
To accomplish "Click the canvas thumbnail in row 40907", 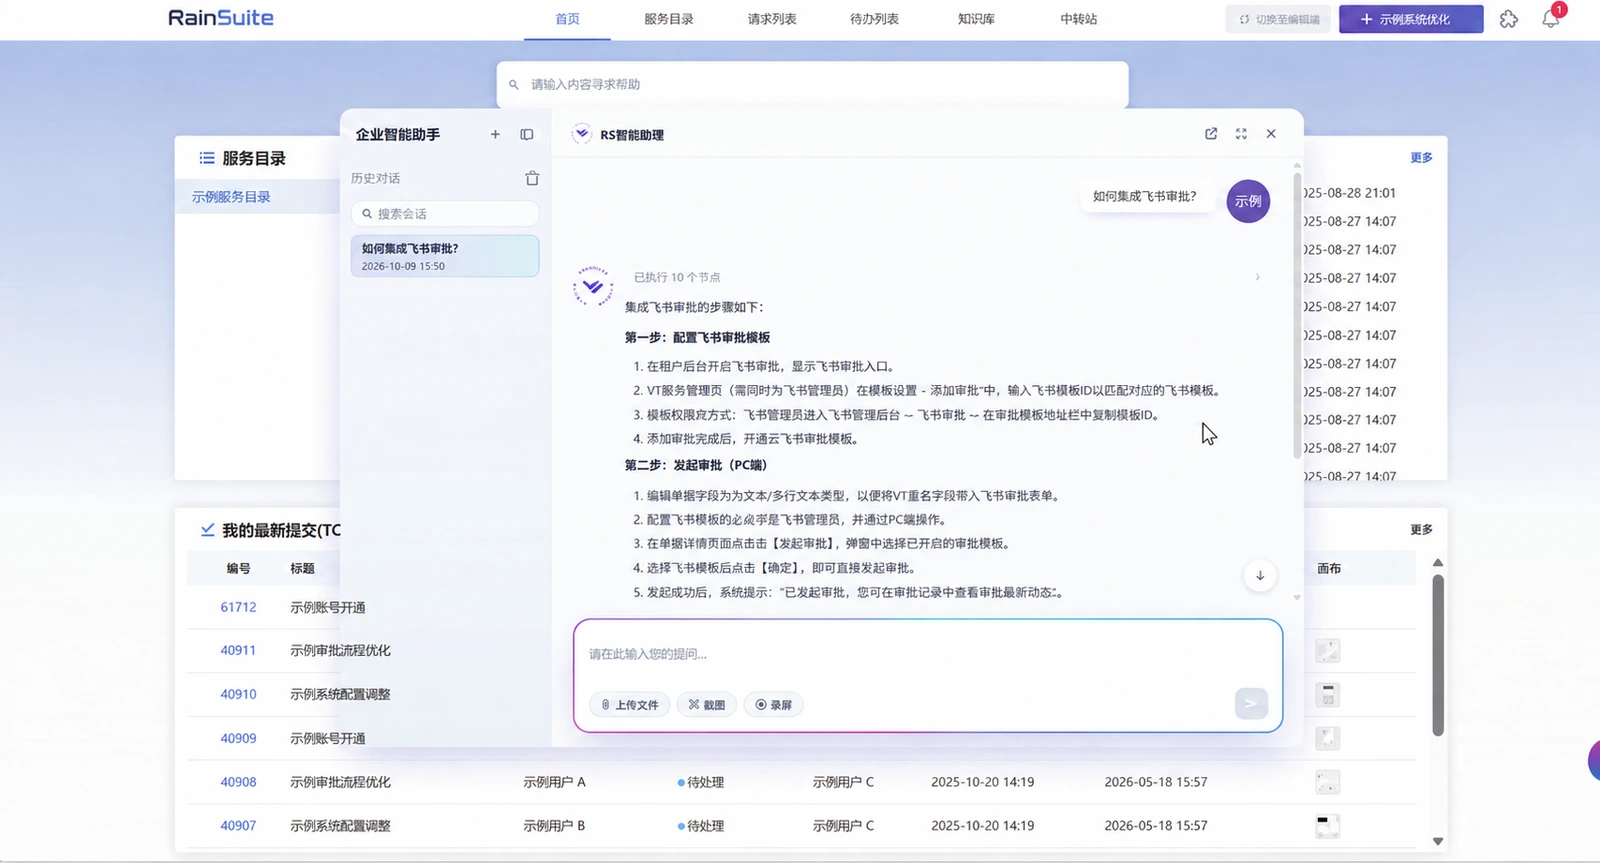I will pos(1327,826).
